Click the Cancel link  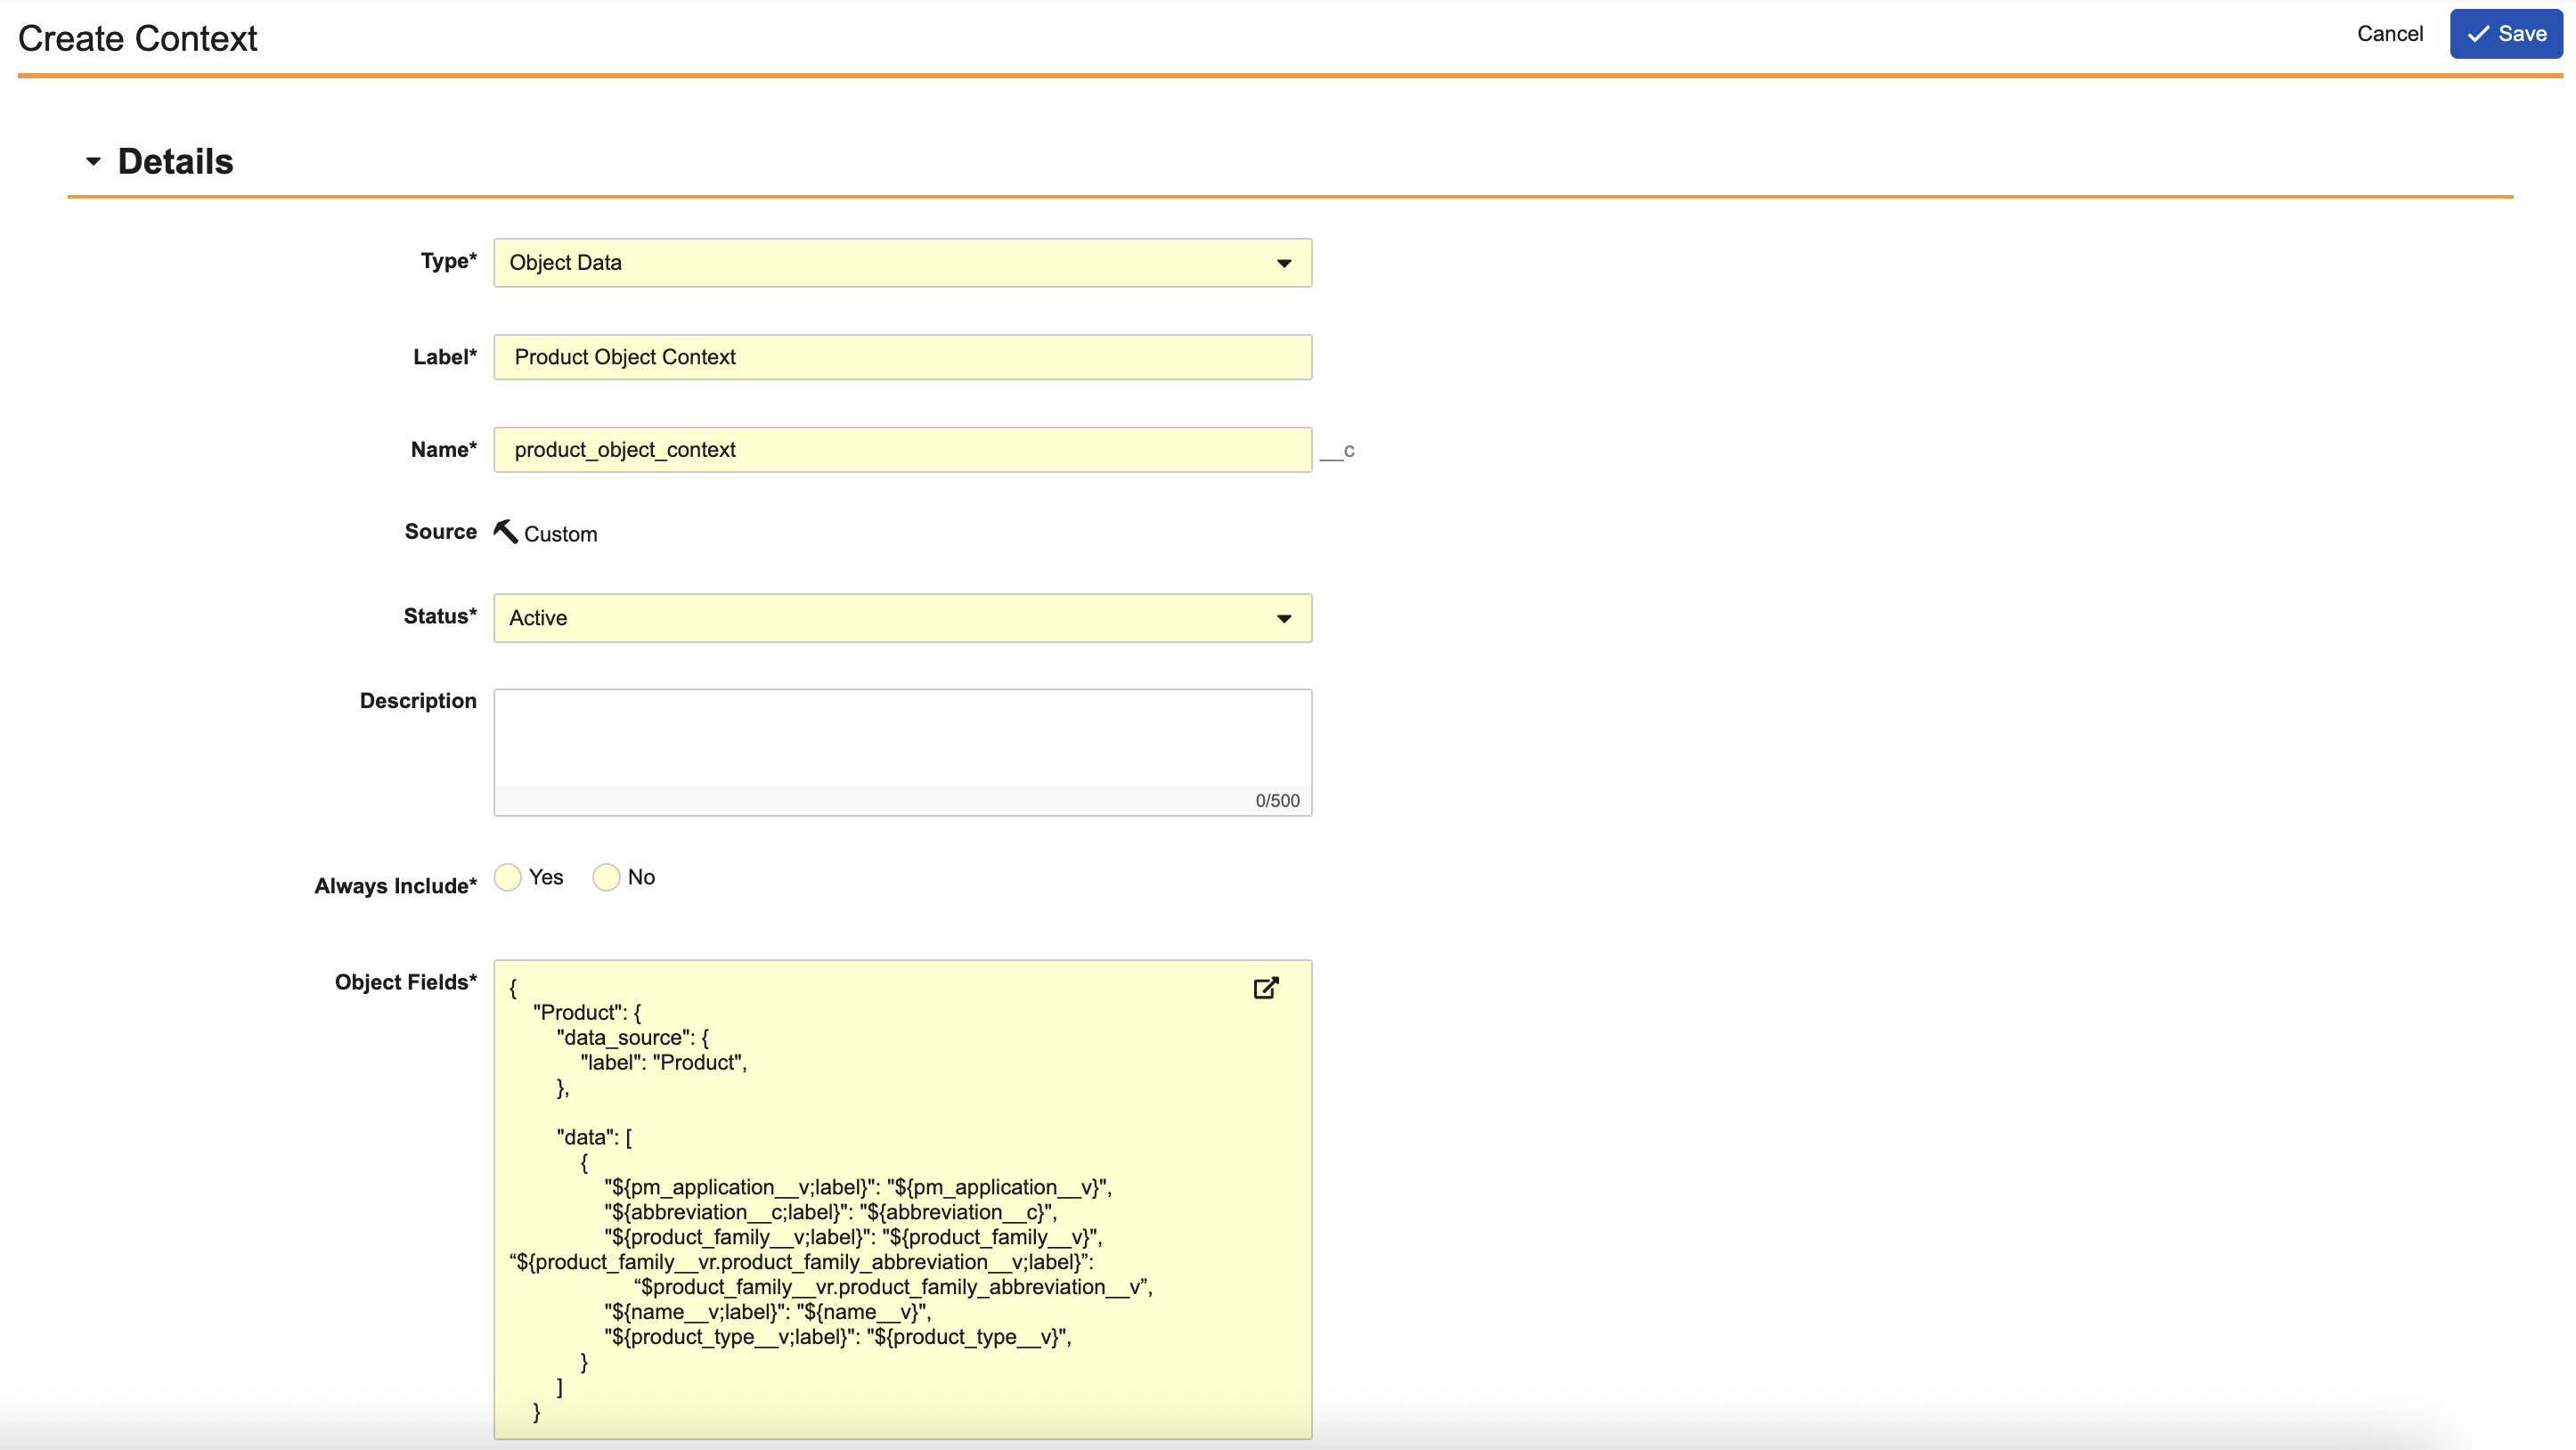(2389, 34)
